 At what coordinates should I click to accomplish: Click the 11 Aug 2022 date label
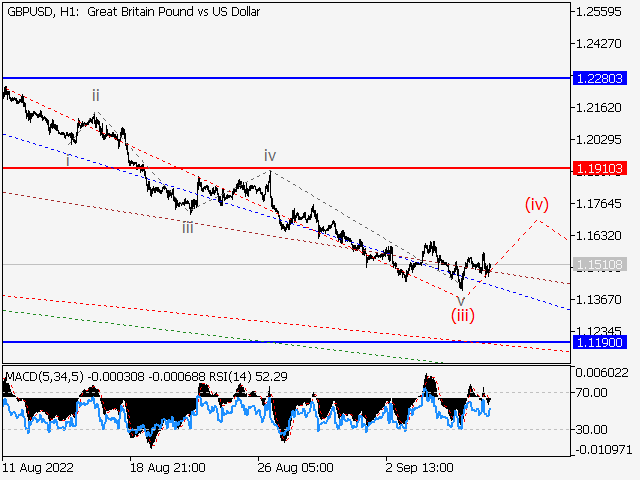pyautogui.click(x=38, y=467)
